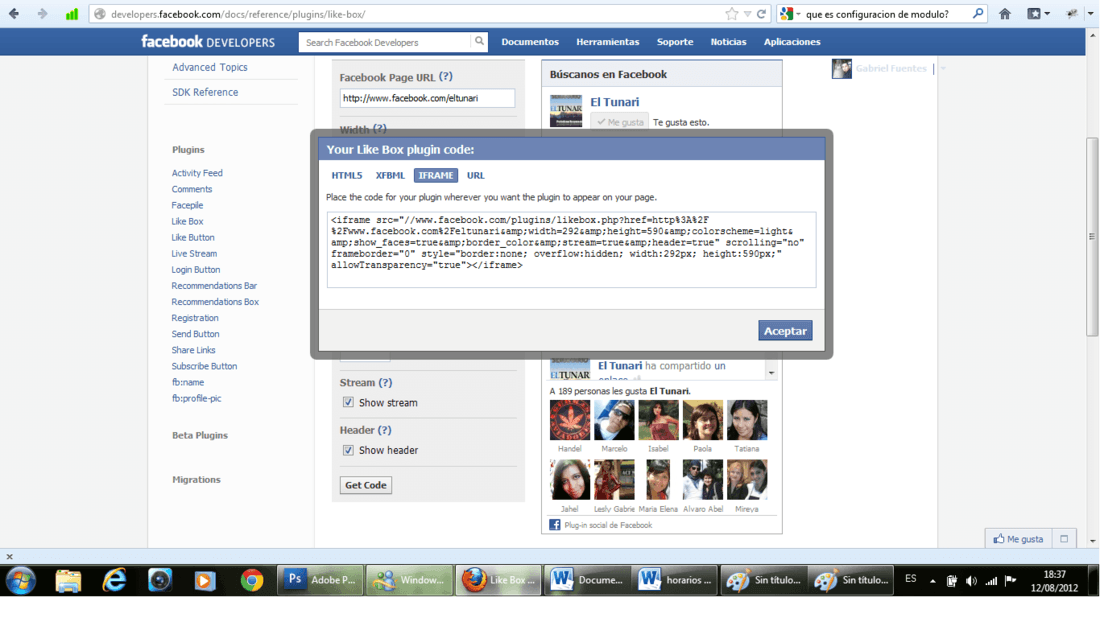Viewport: 1100px width, 618px height.
Task: Select the XFBML code tab
Action: (390, 175)
